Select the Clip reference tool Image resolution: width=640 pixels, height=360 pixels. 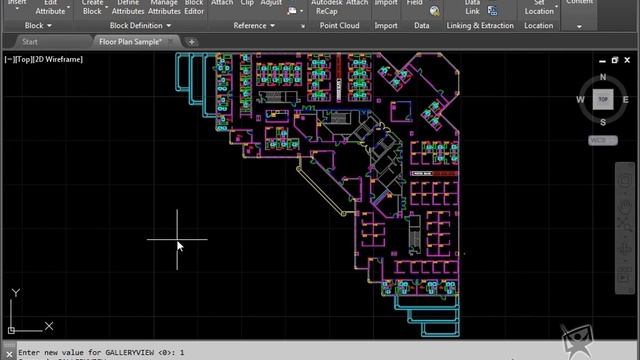pyautogui.click(x=247, y=3)
